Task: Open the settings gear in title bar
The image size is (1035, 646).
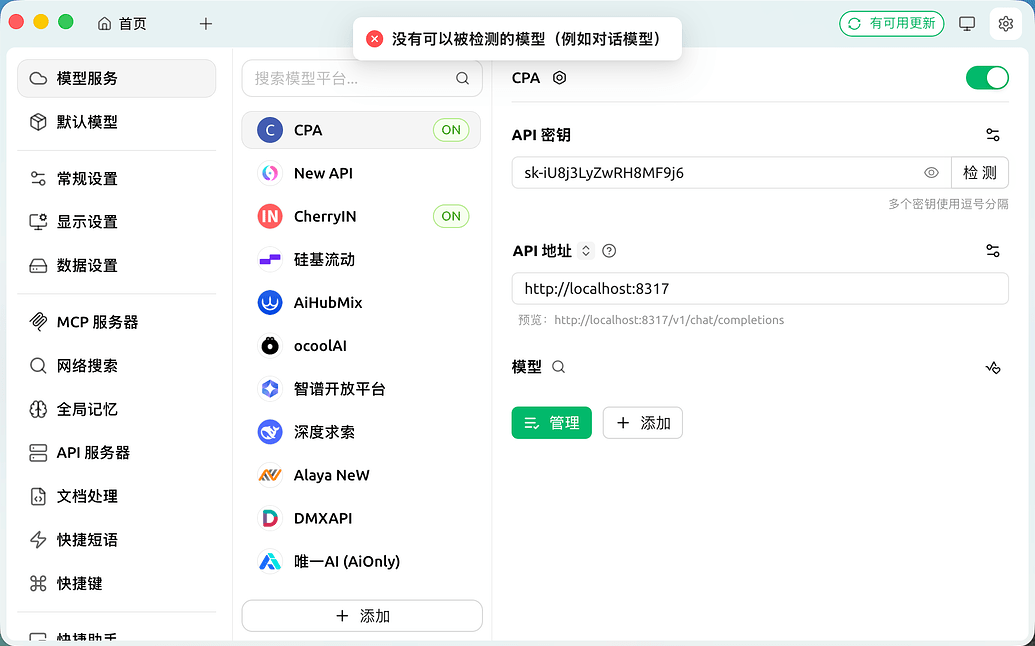Action: tap(1005, 24)
